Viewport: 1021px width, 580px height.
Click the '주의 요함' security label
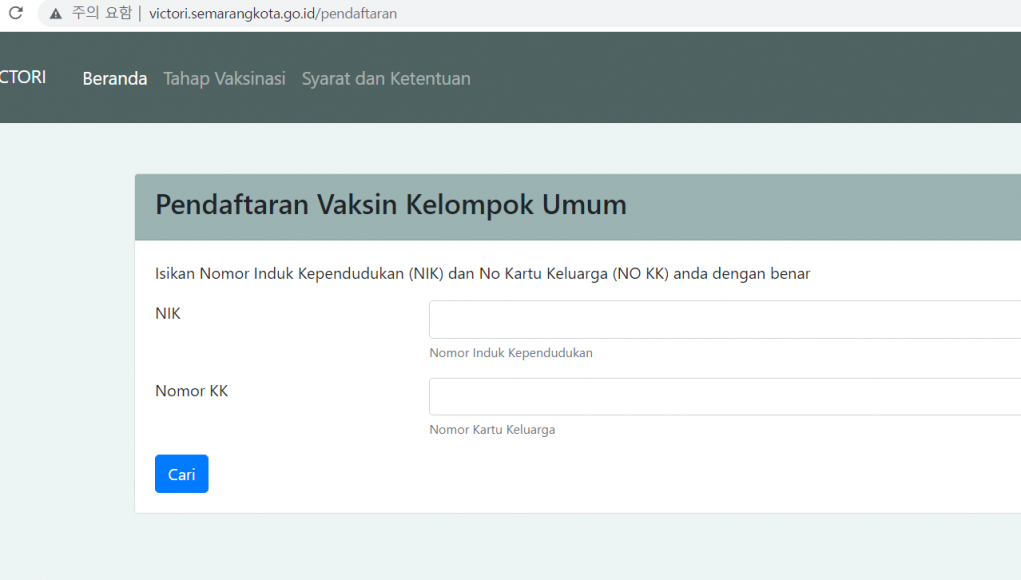(x=101, y=14)
